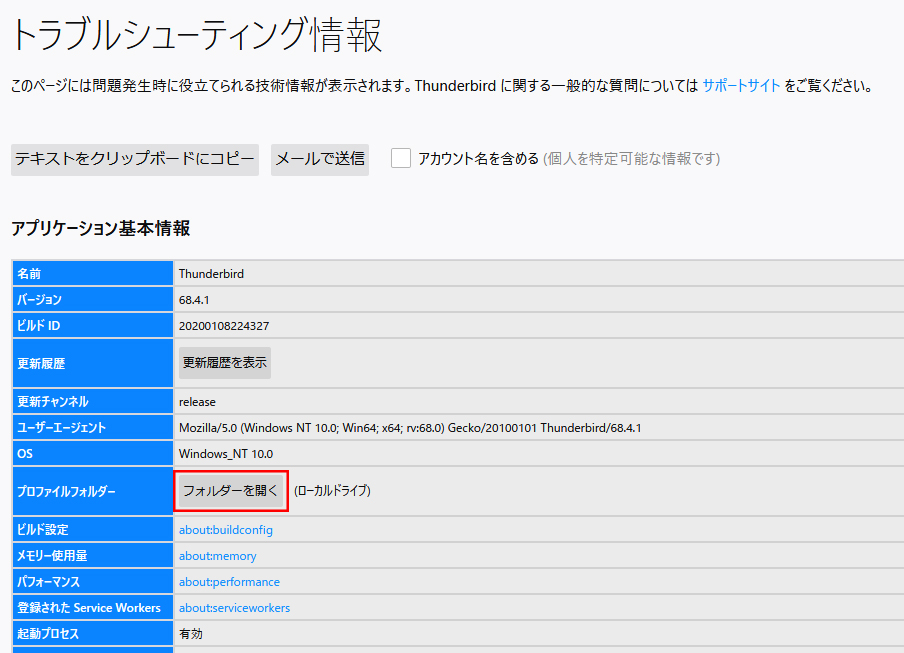
Task: Select the release update channel value
Action: point(197,402)
